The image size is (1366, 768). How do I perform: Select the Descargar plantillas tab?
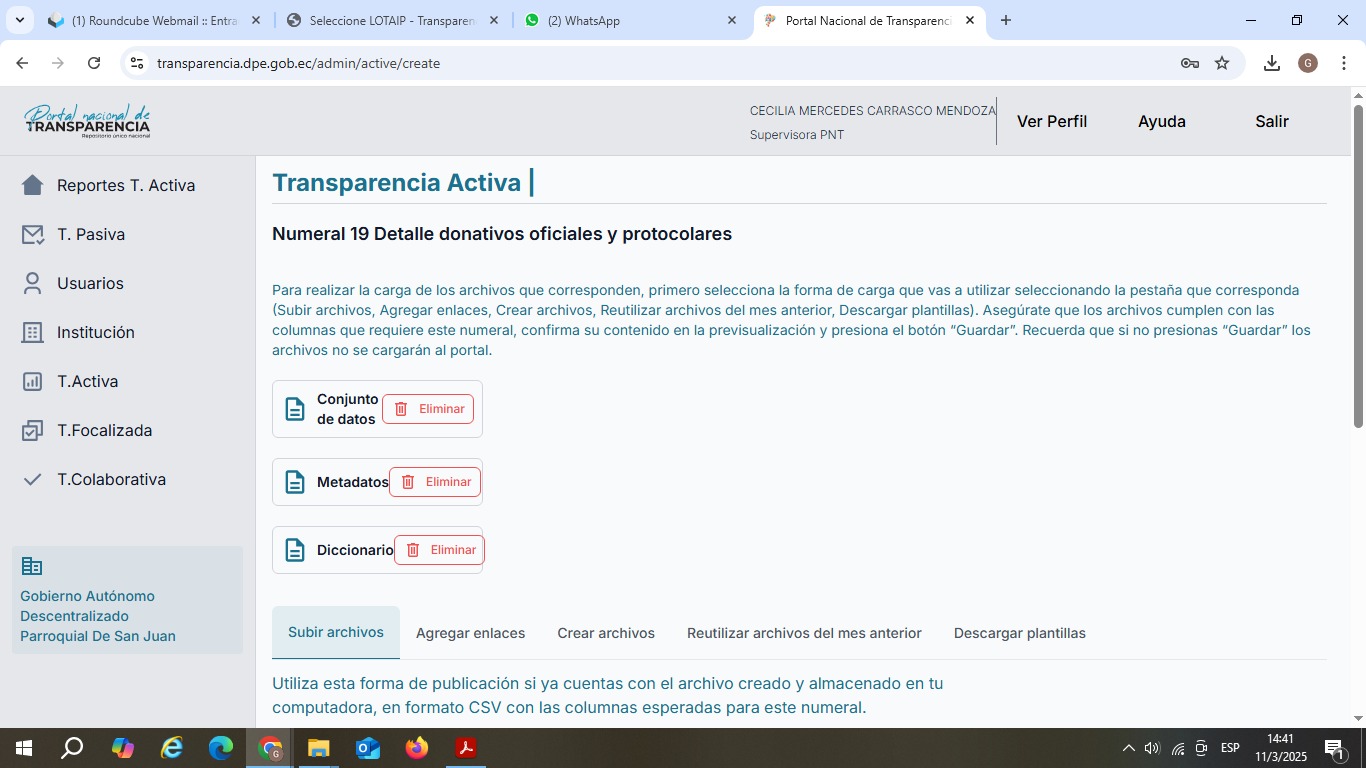(x=1019, y=633)
